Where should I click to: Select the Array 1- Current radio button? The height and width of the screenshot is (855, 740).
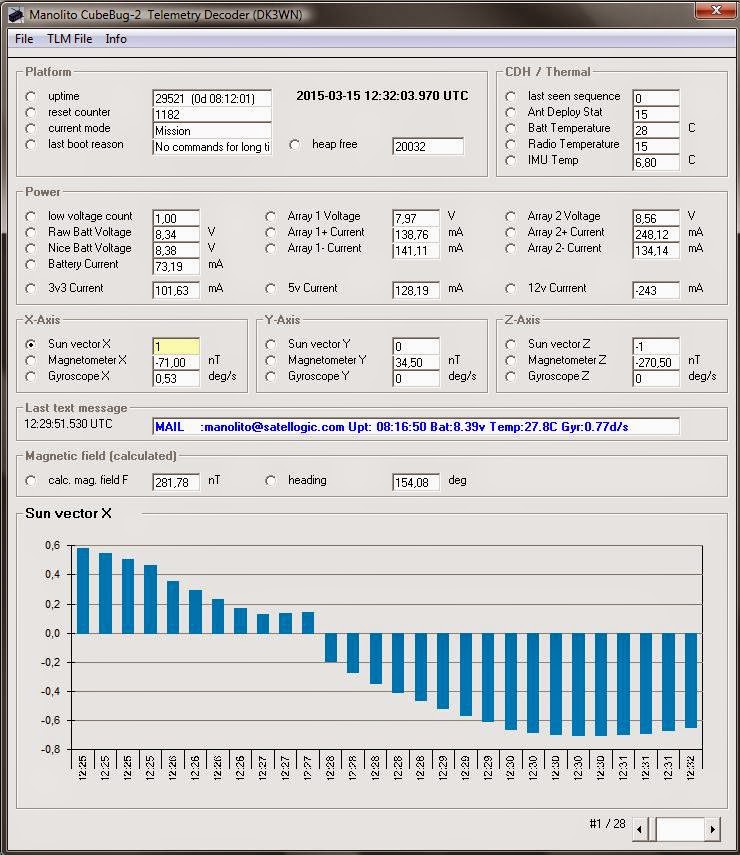(270, 249)
